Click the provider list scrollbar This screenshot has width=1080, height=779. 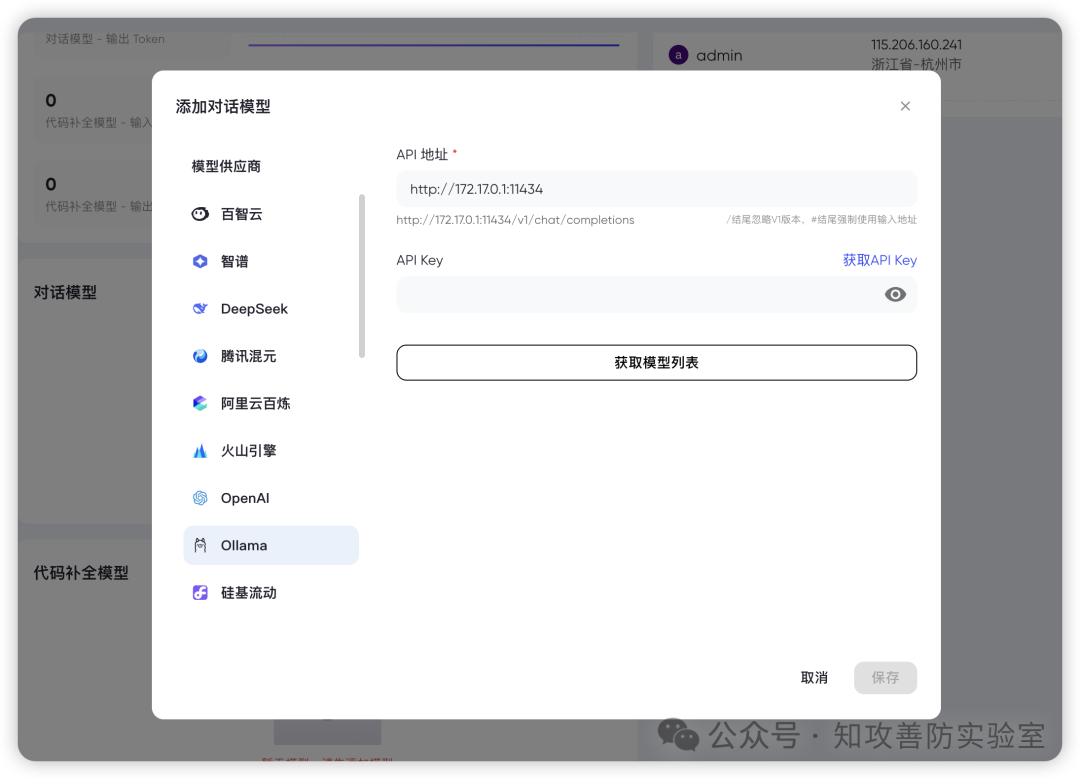(x=362, y=276)
